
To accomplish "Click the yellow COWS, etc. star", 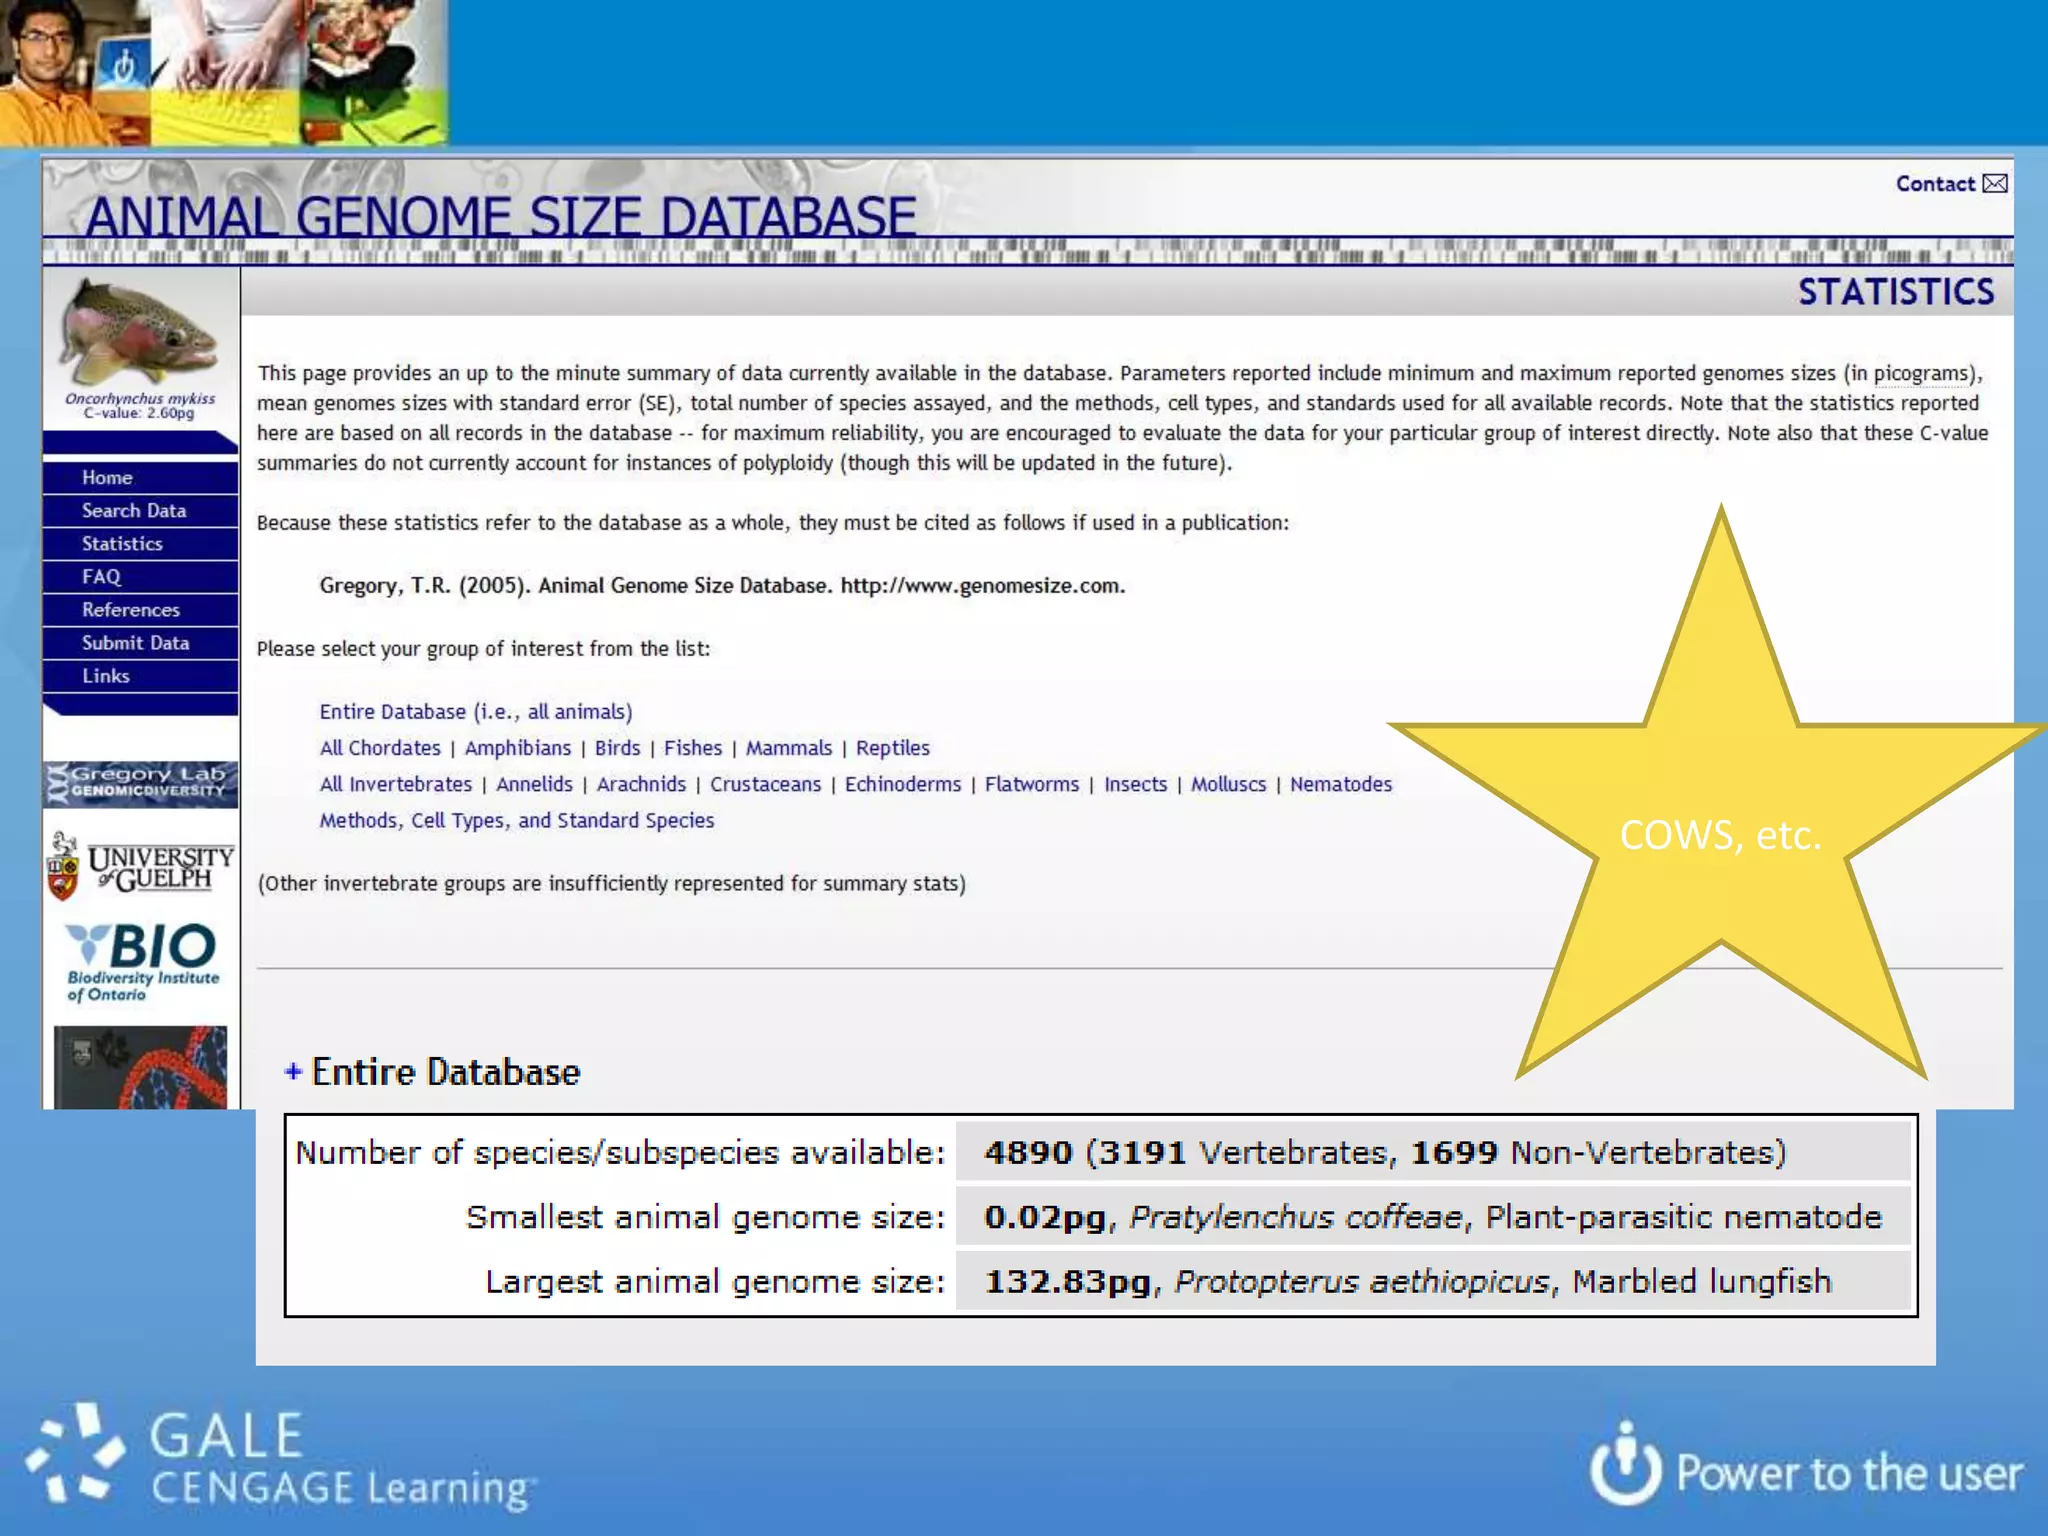I will click(1720, 835).
